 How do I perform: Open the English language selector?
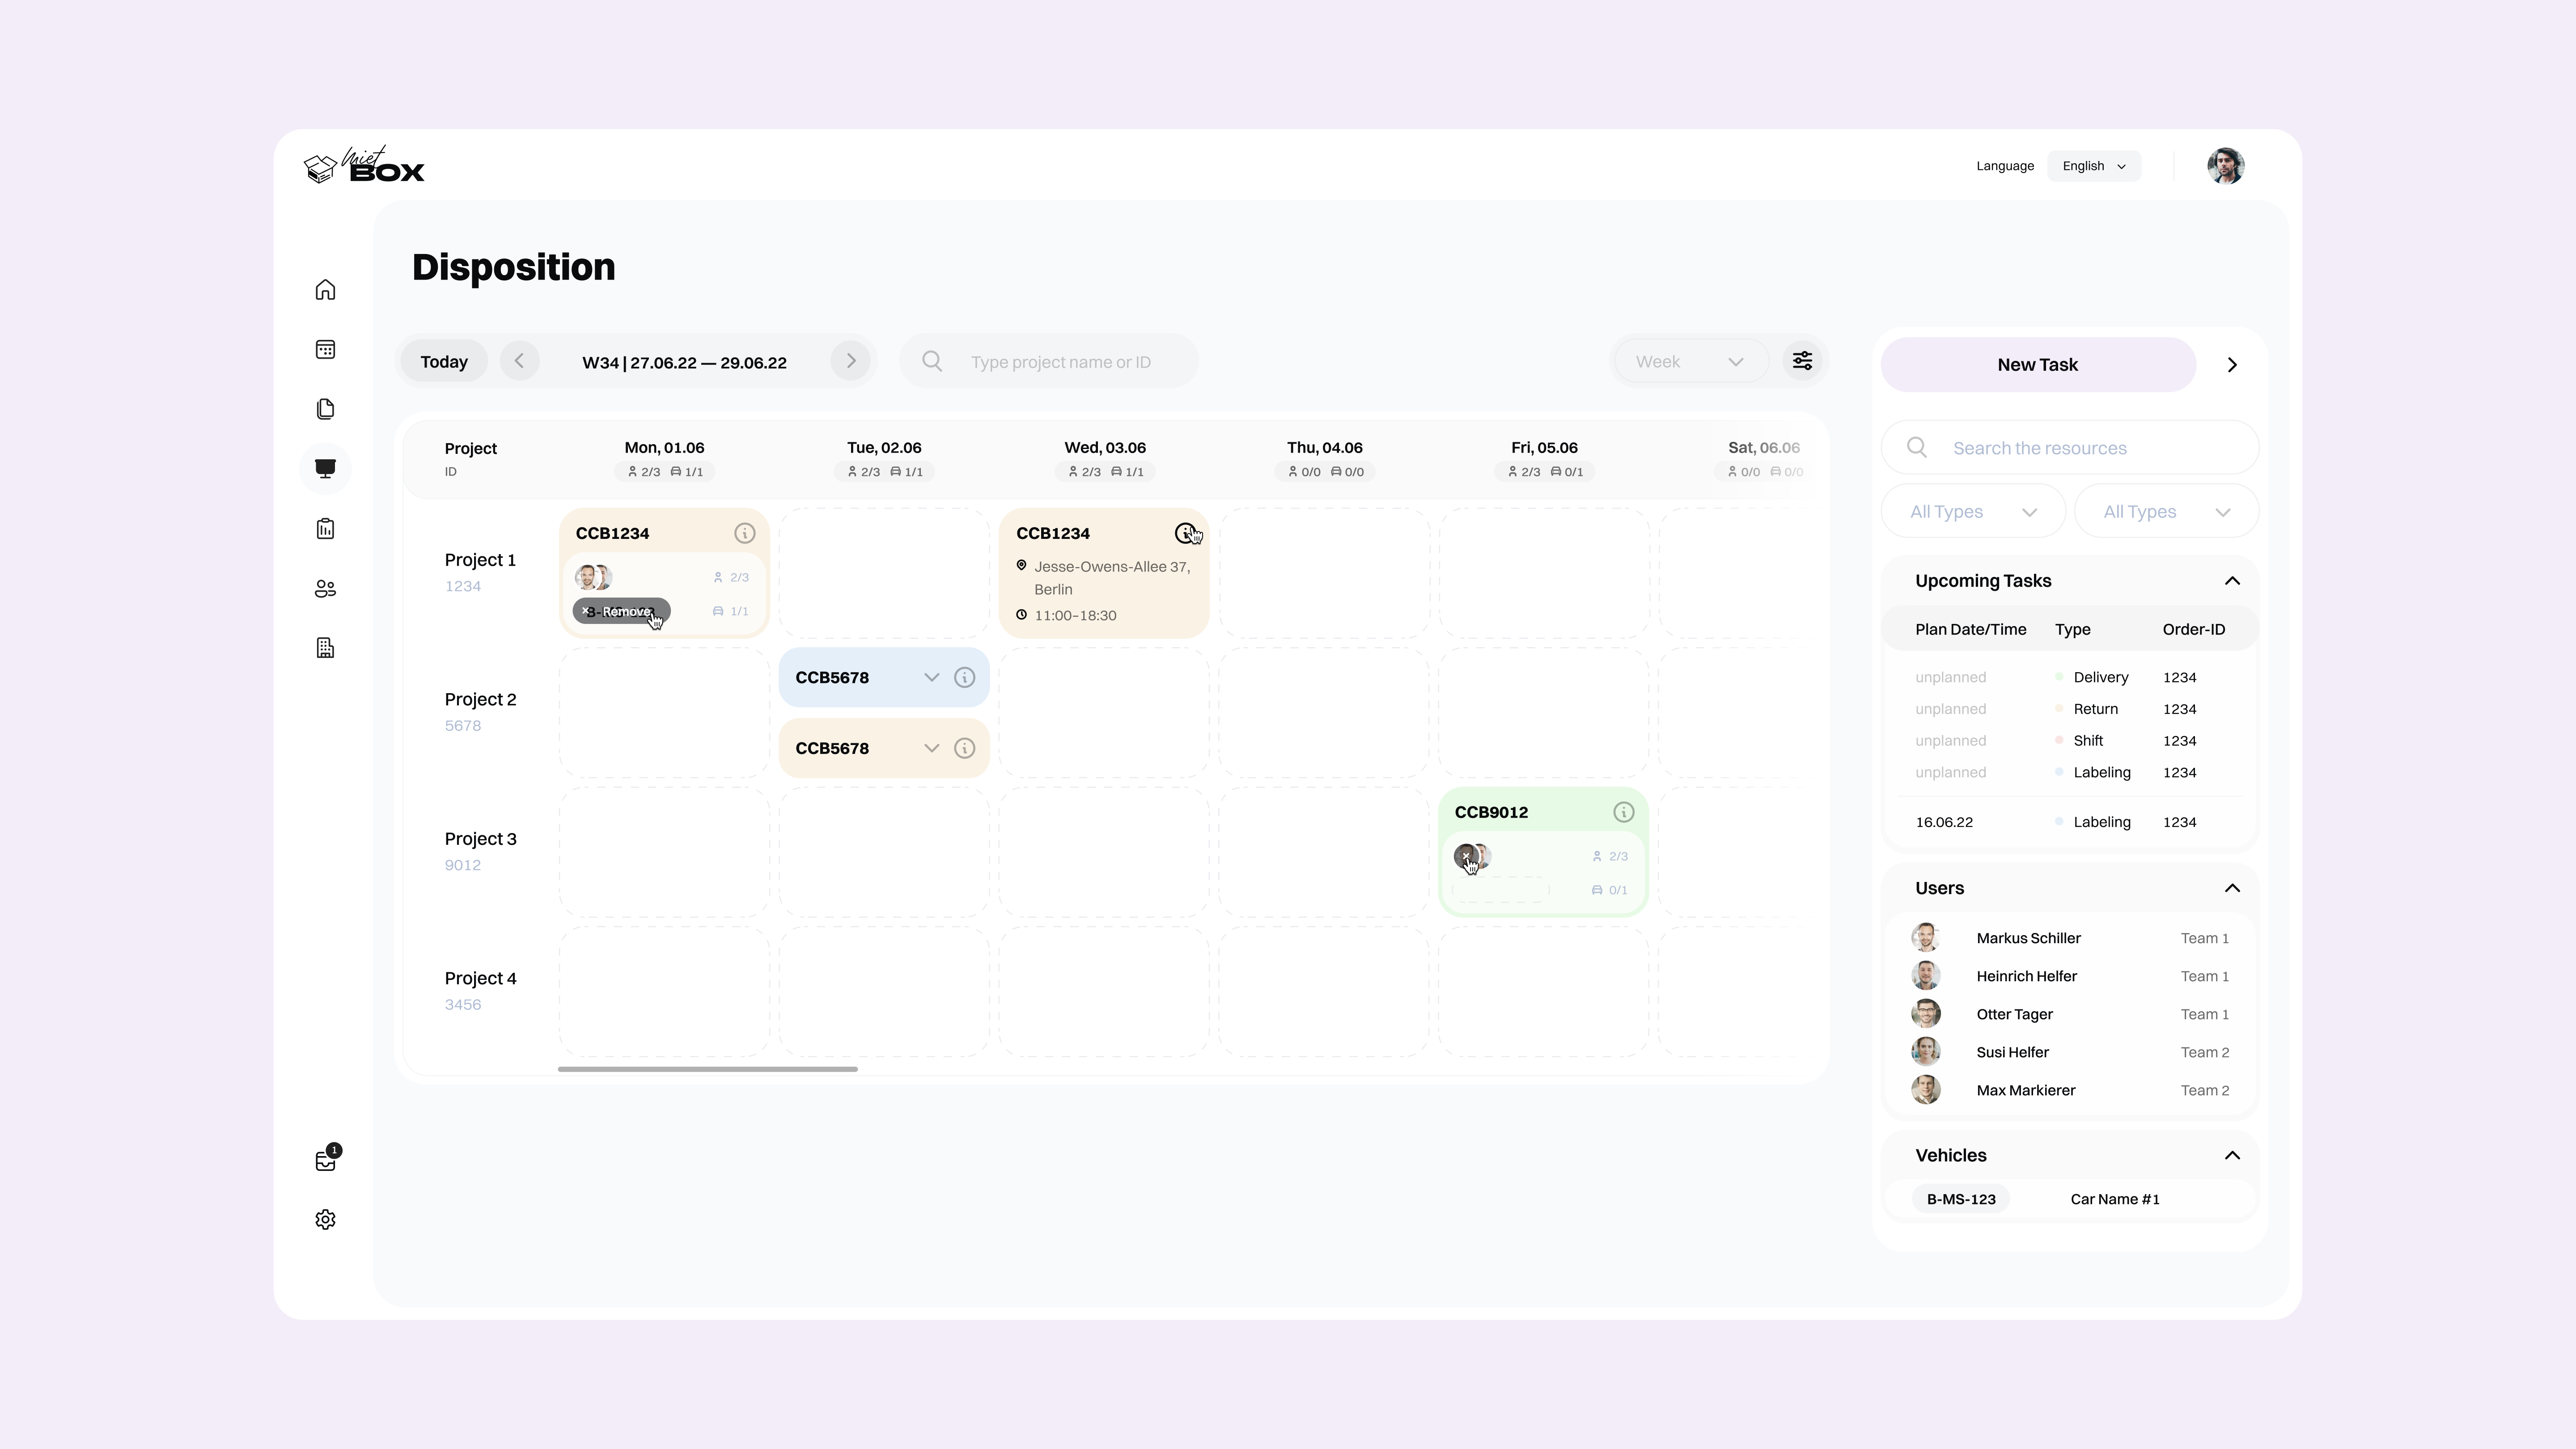(x=2093, y=166)
